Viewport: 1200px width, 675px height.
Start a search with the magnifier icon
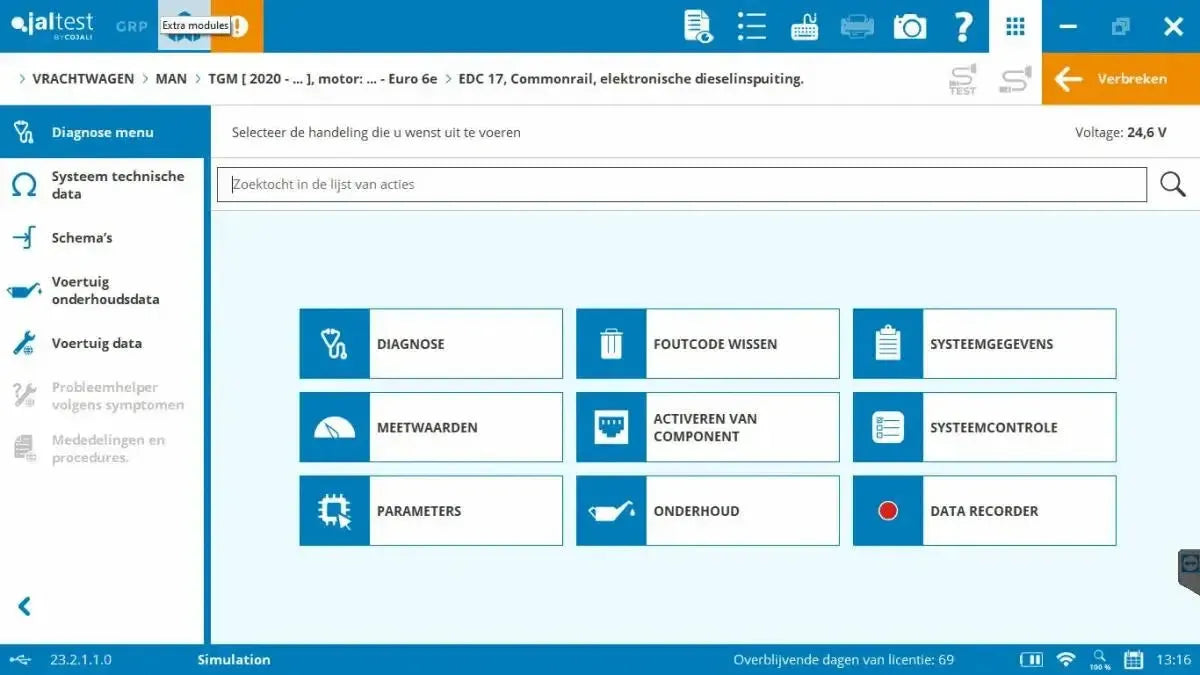pos(1172,184)
